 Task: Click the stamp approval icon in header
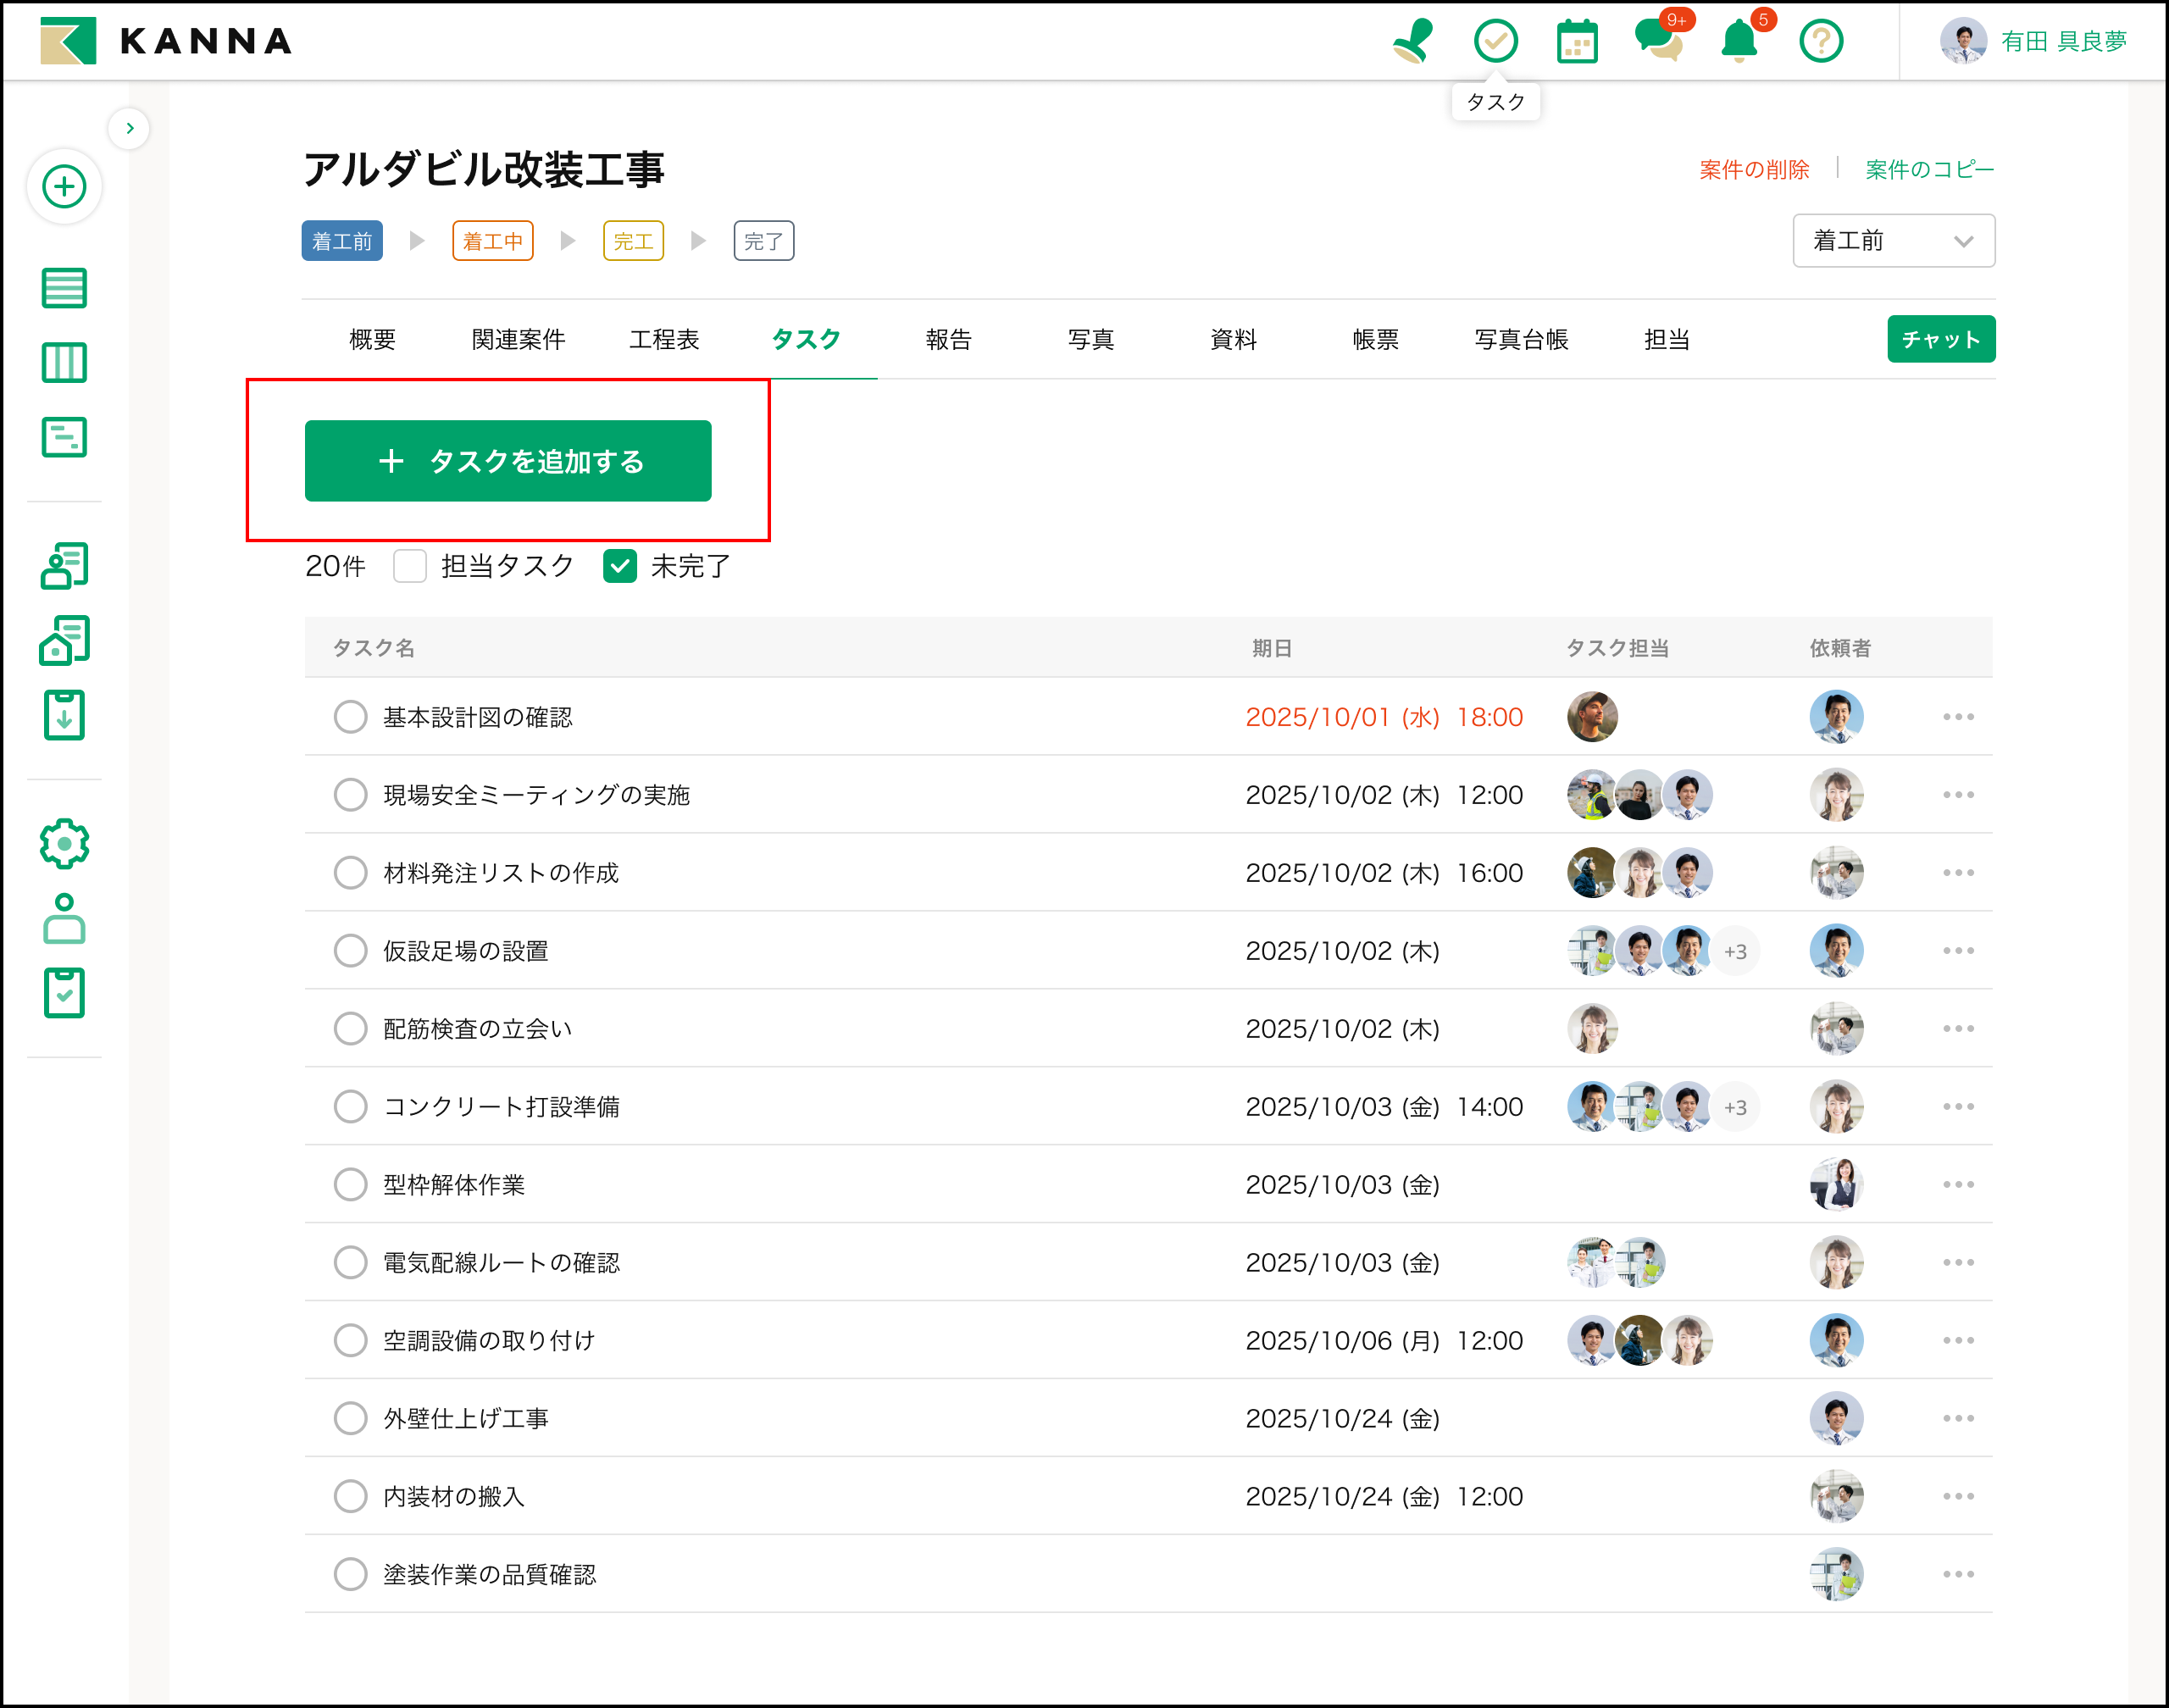(1412, 41)
